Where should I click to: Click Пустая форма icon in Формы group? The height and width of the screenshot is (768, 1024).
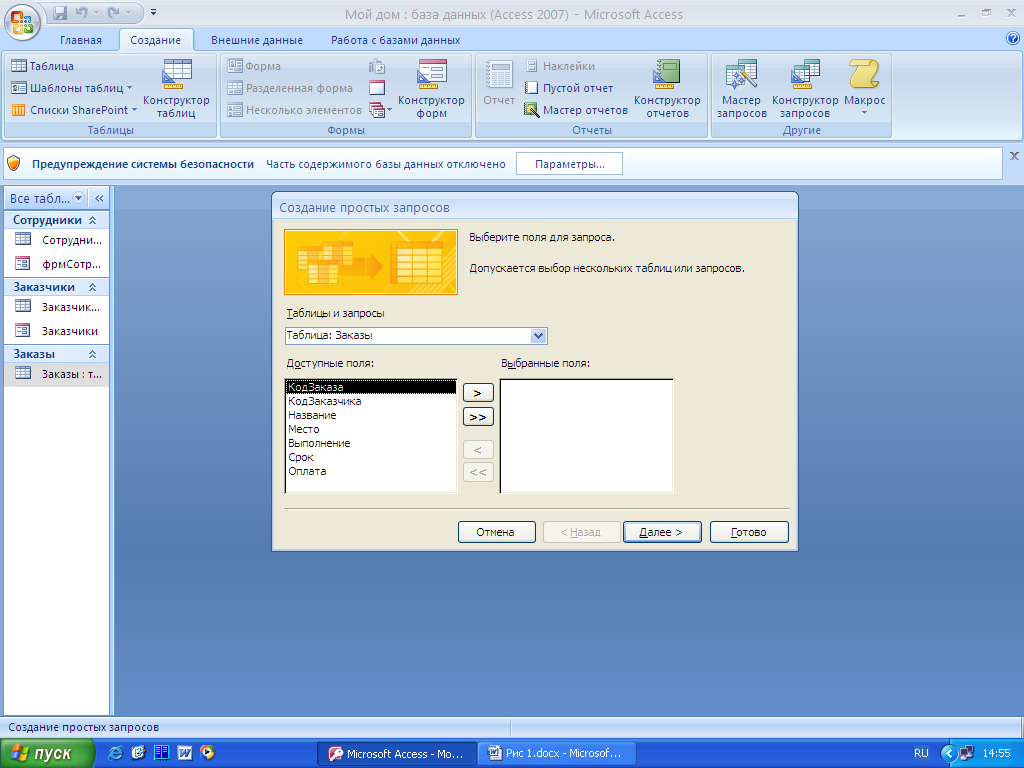pyautogui.click(x=377, y=88)
